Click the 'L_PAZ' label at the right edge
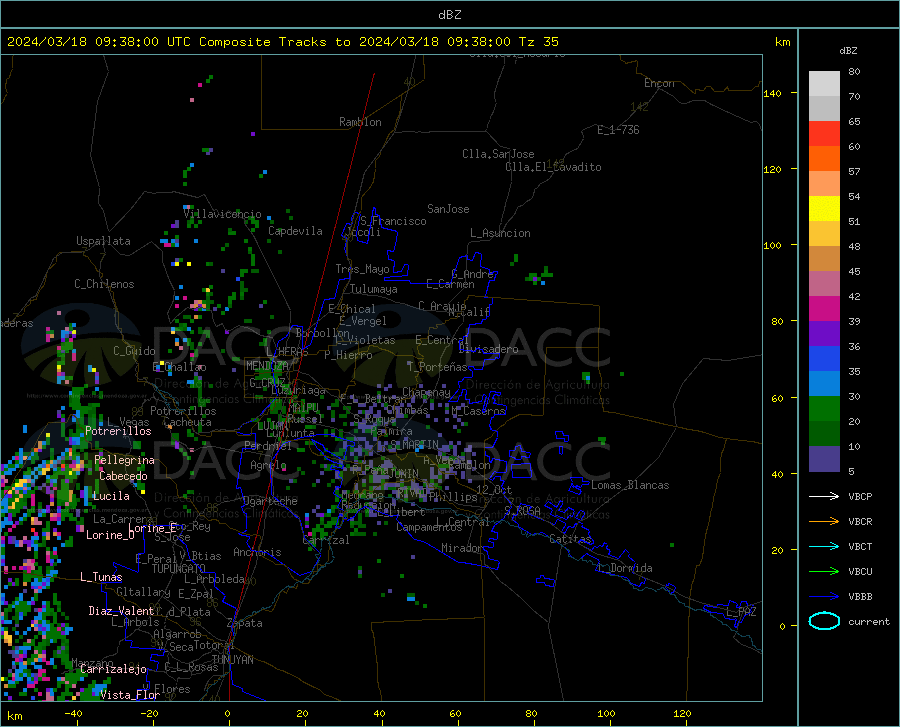 (x=741, y=612)
